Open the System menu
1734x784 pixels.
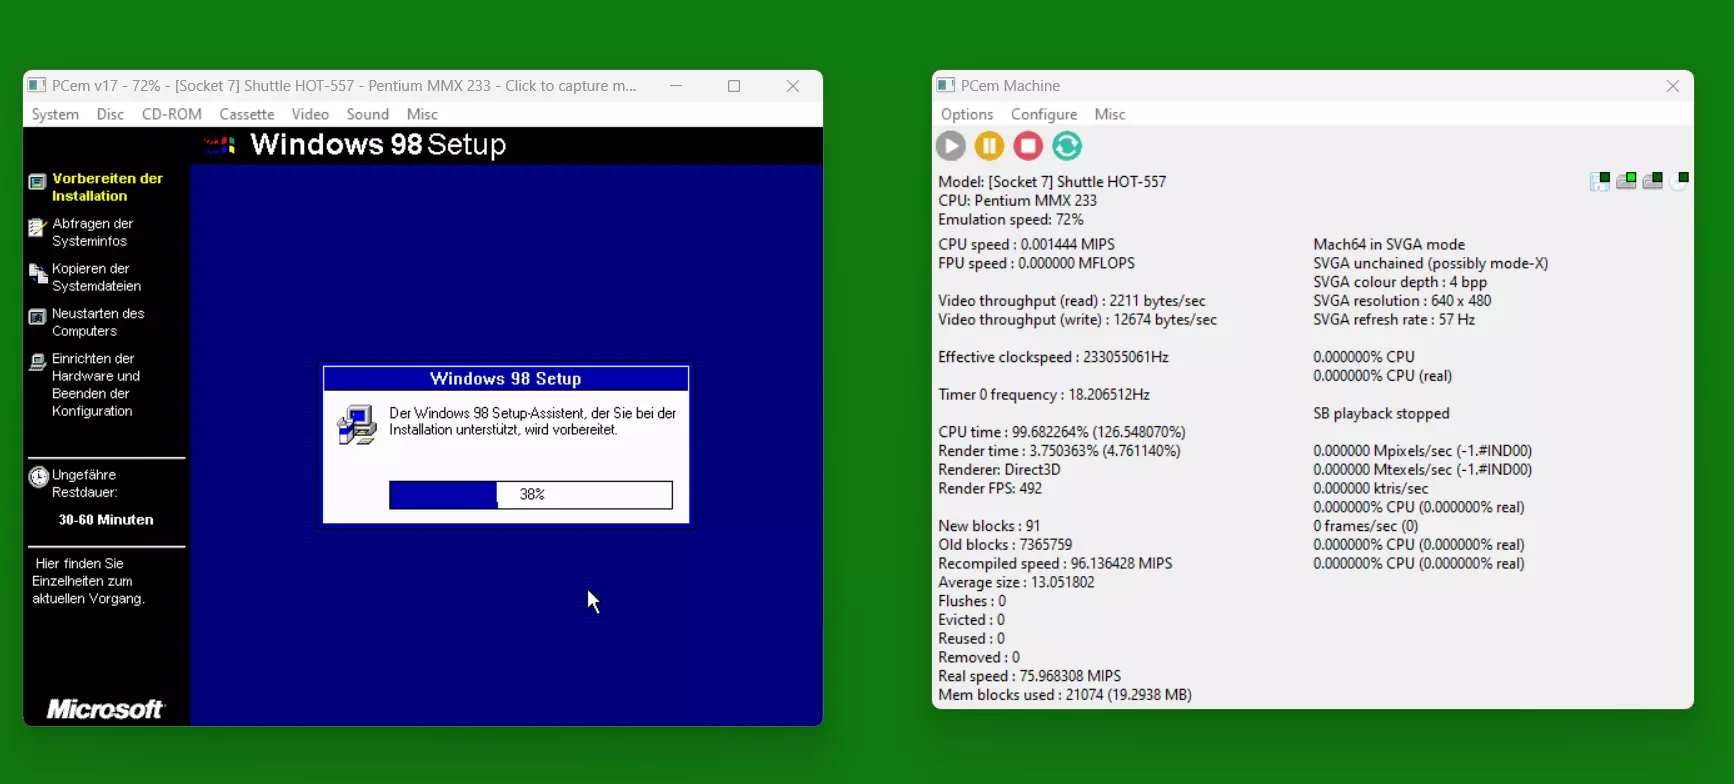tap(55, 114)
